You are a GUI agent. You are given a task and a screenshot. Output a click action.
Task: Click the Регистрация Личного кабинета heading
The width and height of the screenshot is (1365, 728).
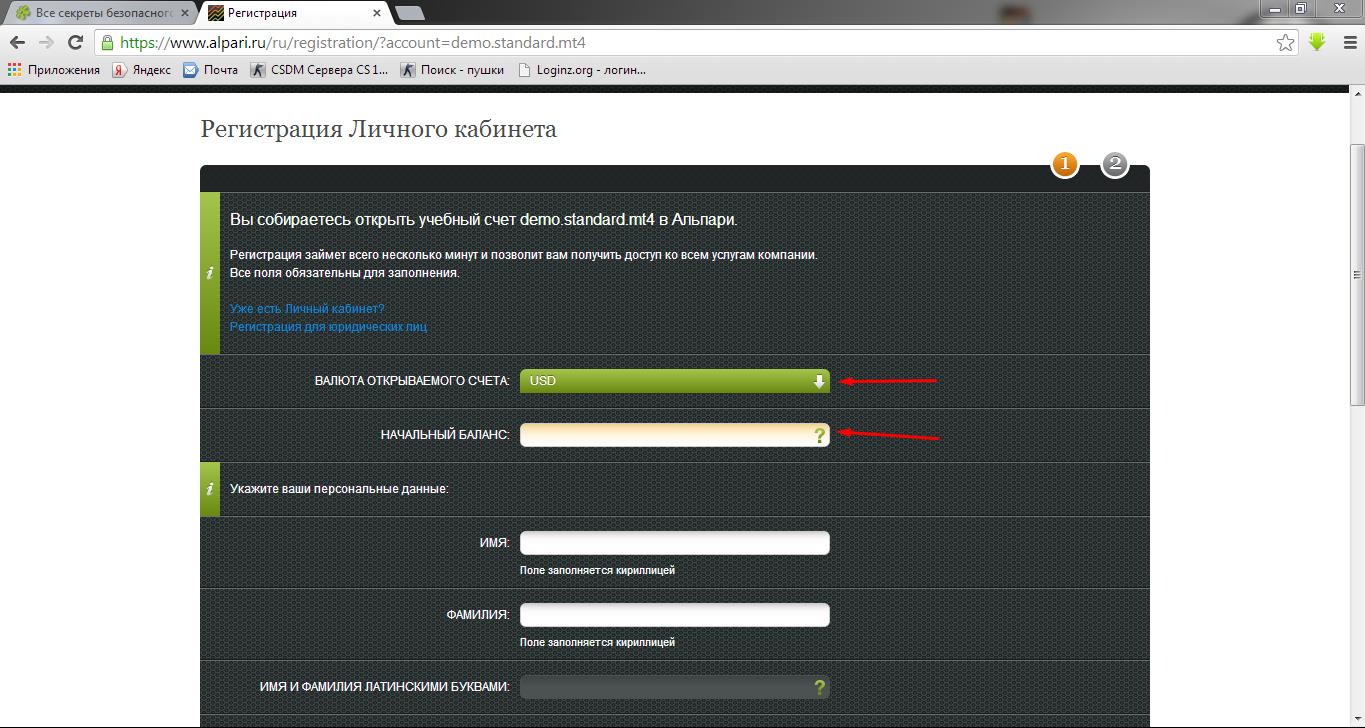point(379,129)
